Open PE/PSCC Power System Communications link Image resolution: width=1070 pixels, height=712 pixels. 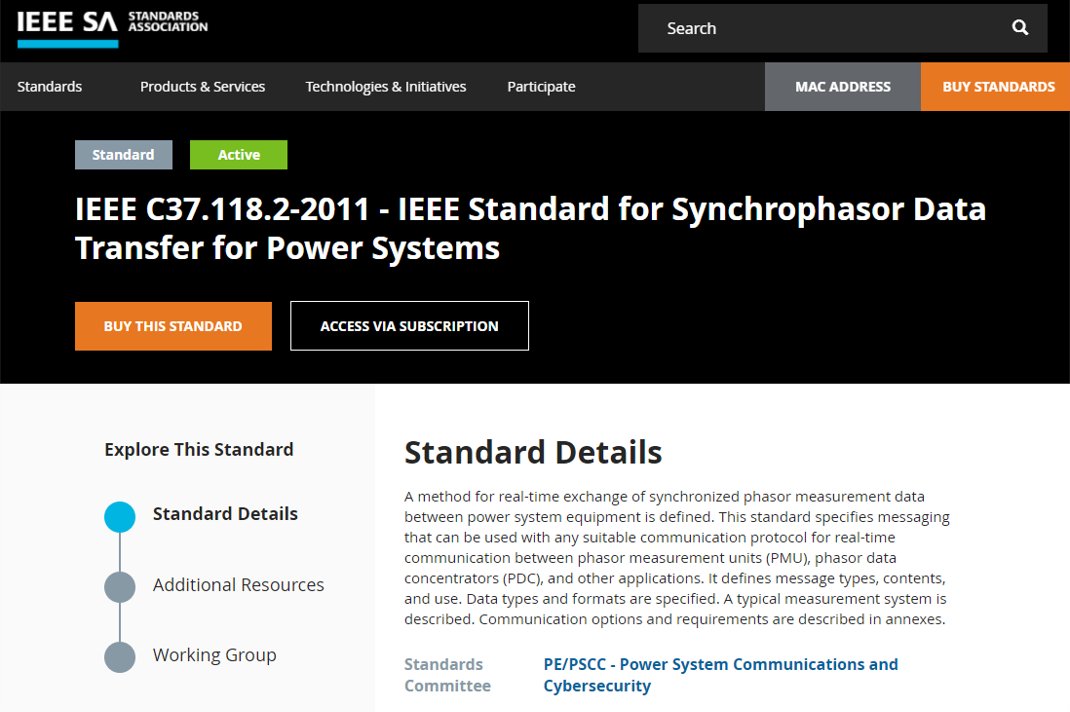[721, 675]
